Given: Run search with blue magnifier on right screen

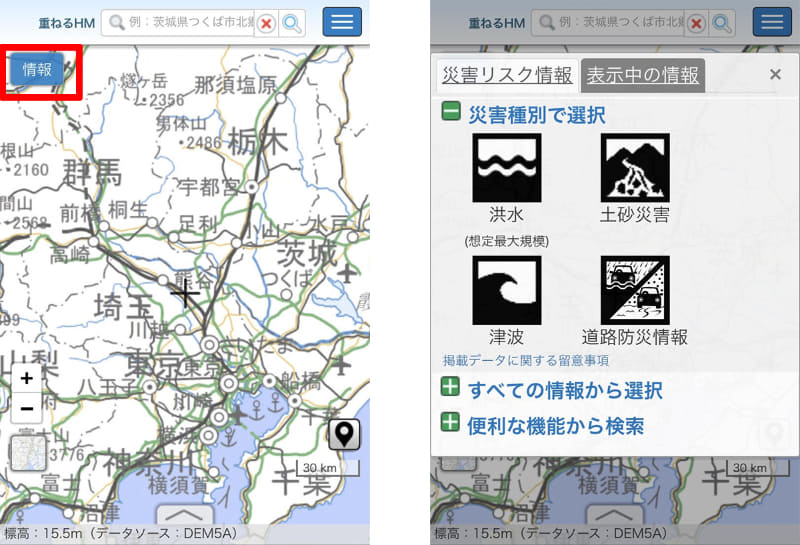Looking at the screenshot, I should click(722, 23).
